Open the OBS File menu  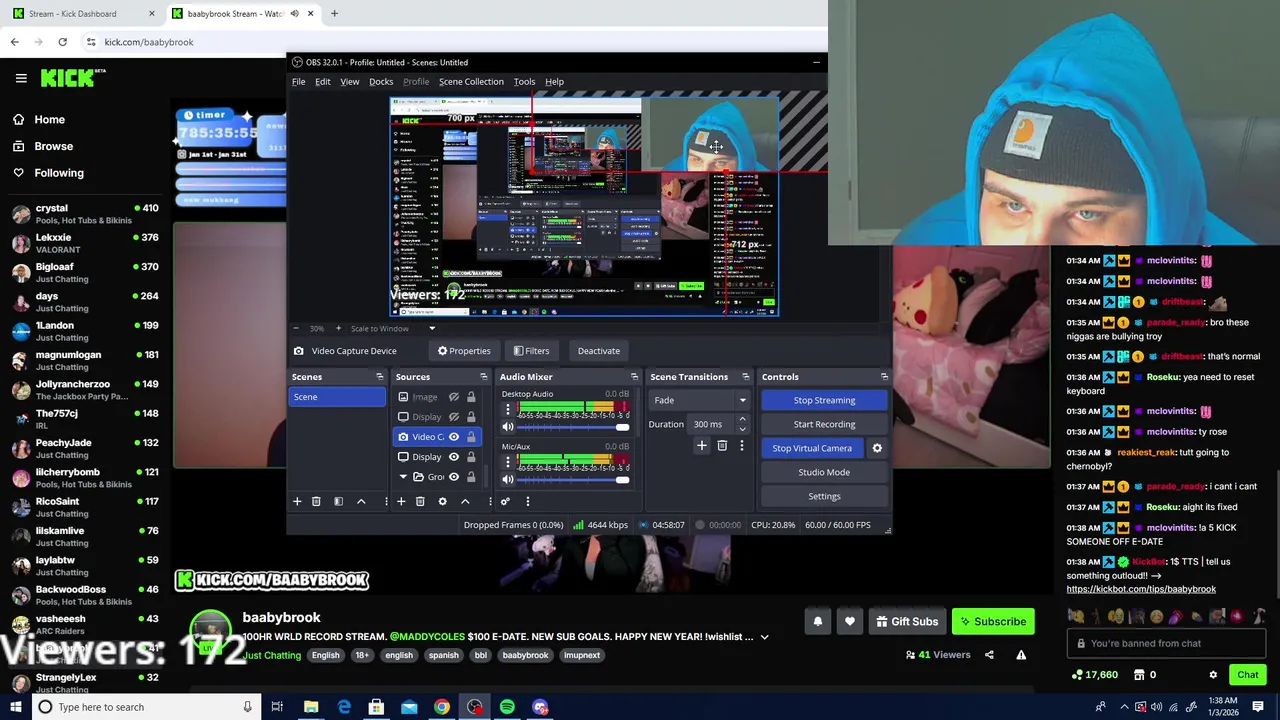point(299,82)
